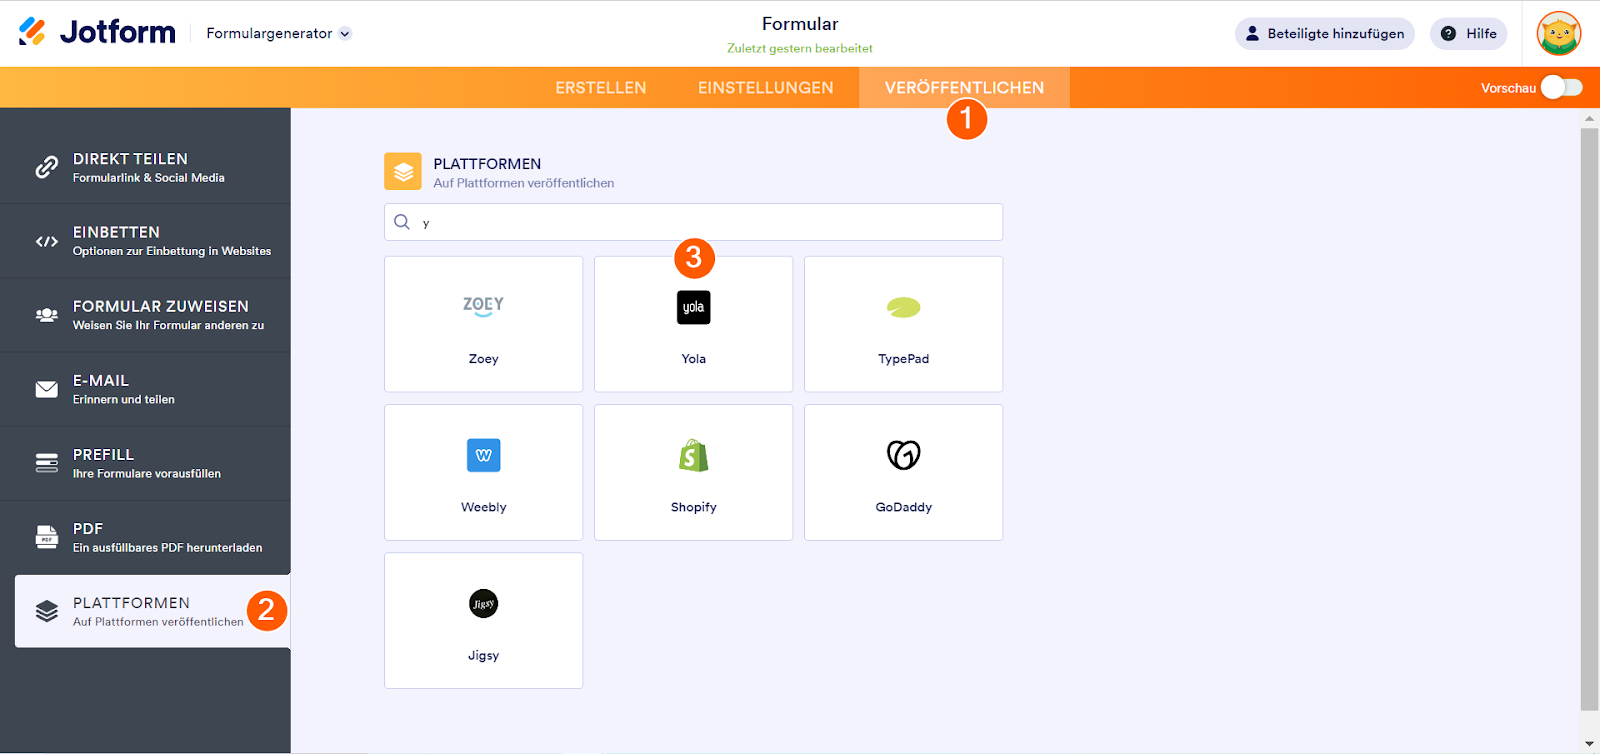
Task: Click the Formular title
Action: 800,24
